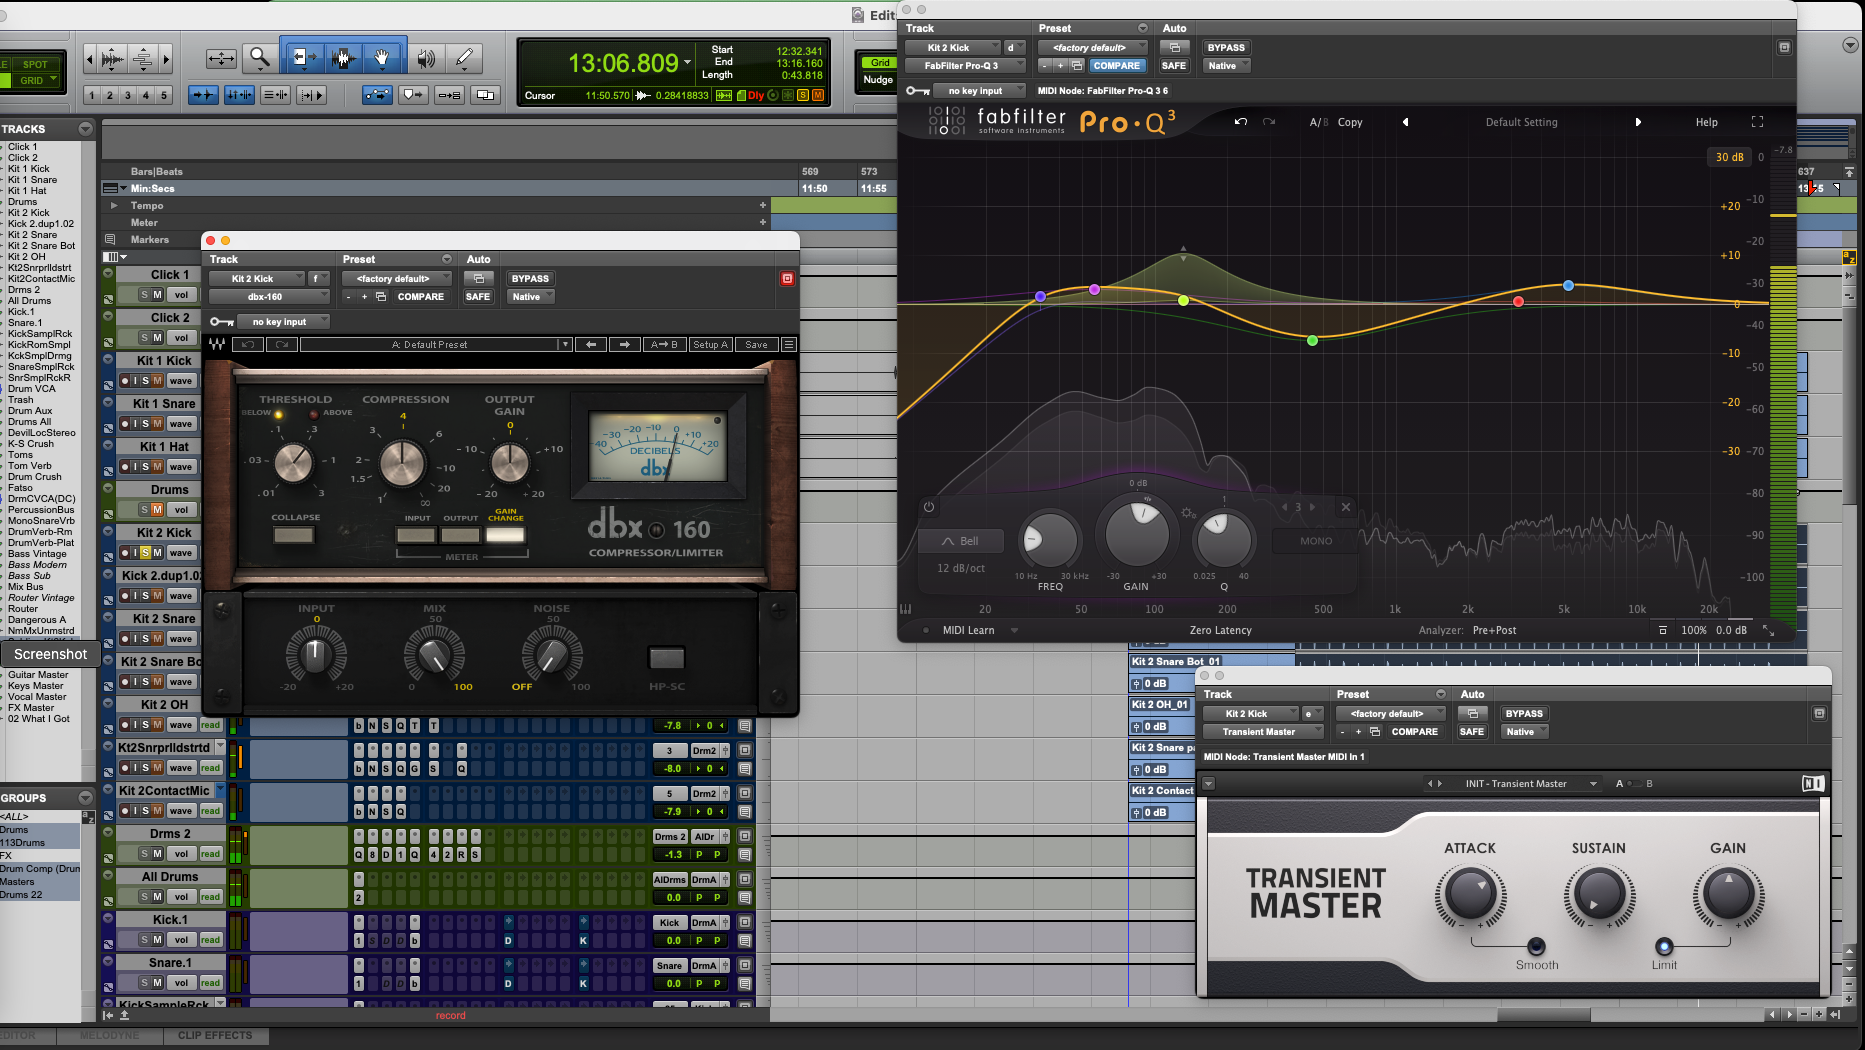Close selected band X in Pro-Q 3
Viewport: 1865px width, 1050px height.
pos(1346,507)
